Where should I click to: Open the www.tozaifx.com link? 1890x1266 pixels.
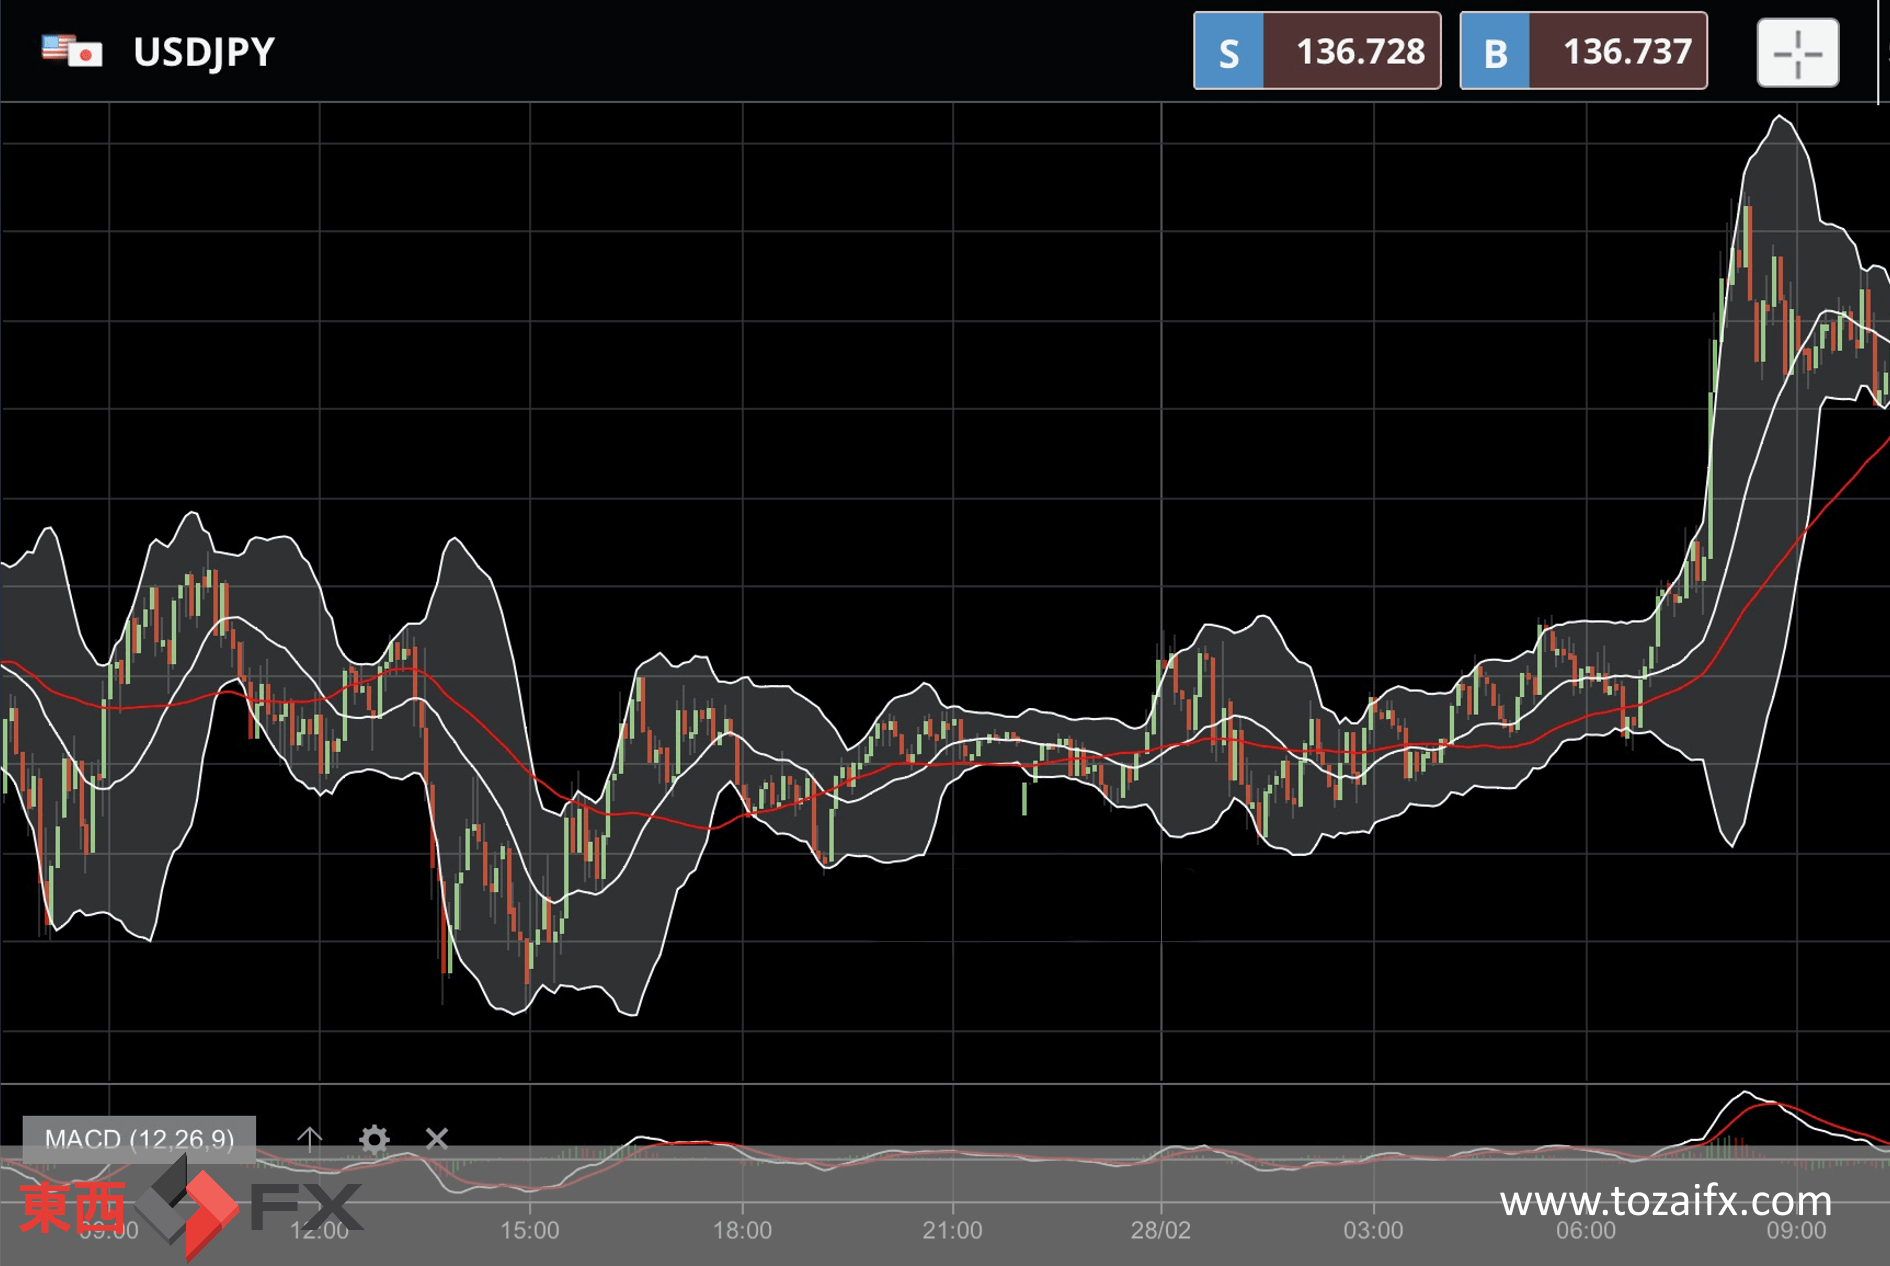click(1665, 1201)
